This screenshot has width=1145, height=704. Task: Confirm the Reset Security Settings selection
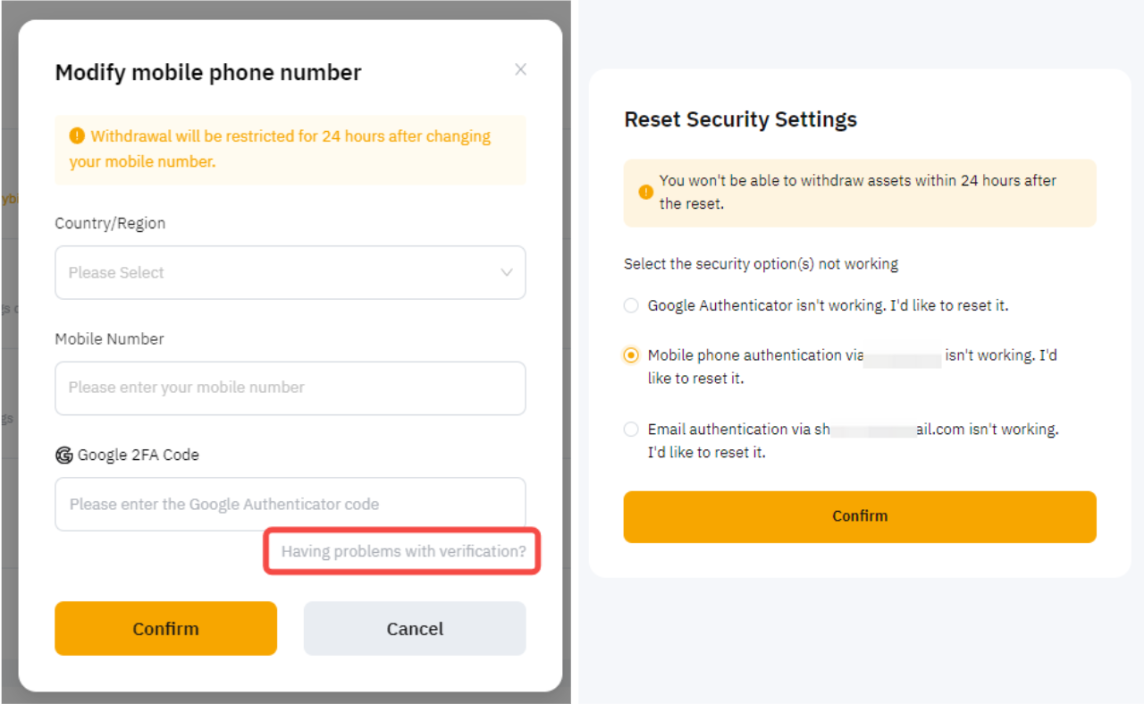pyautogui.click(x=859, y=516)
